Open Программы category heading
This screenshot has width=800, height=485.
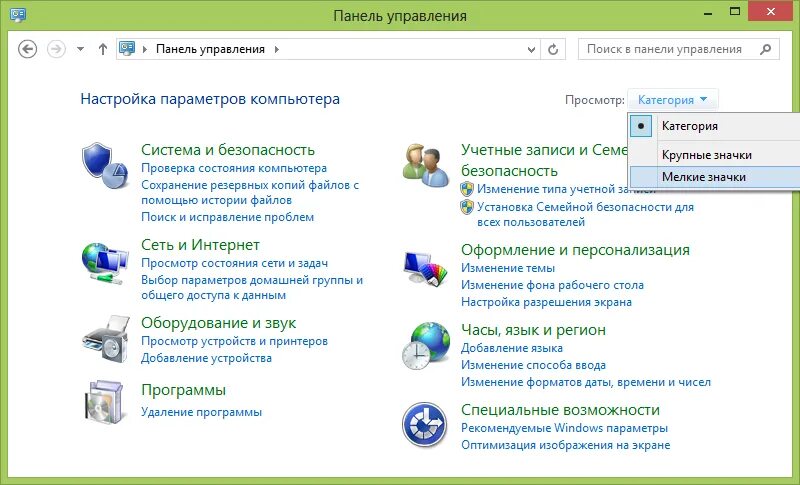[x=183, y=390]
